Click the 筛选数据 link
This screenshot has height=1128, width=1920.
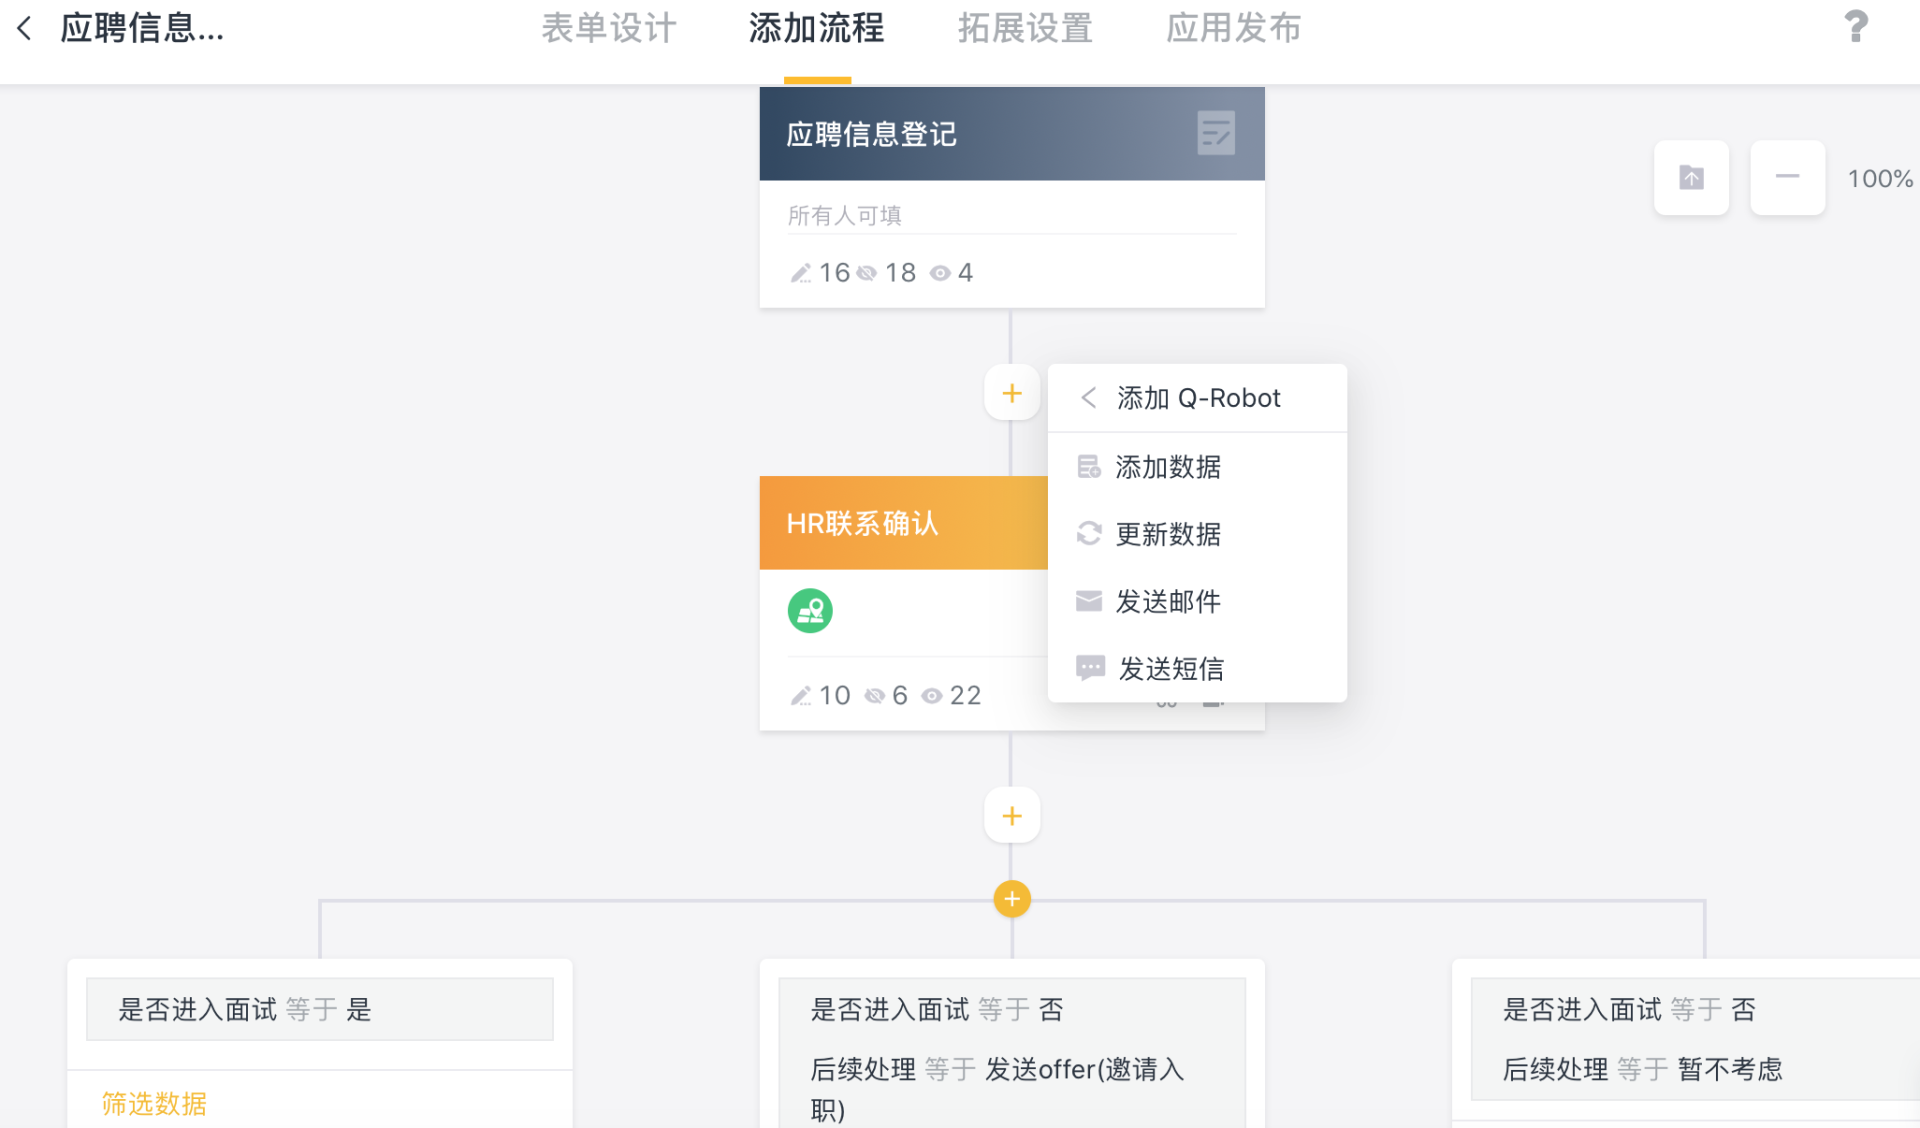pos(154,1103)
